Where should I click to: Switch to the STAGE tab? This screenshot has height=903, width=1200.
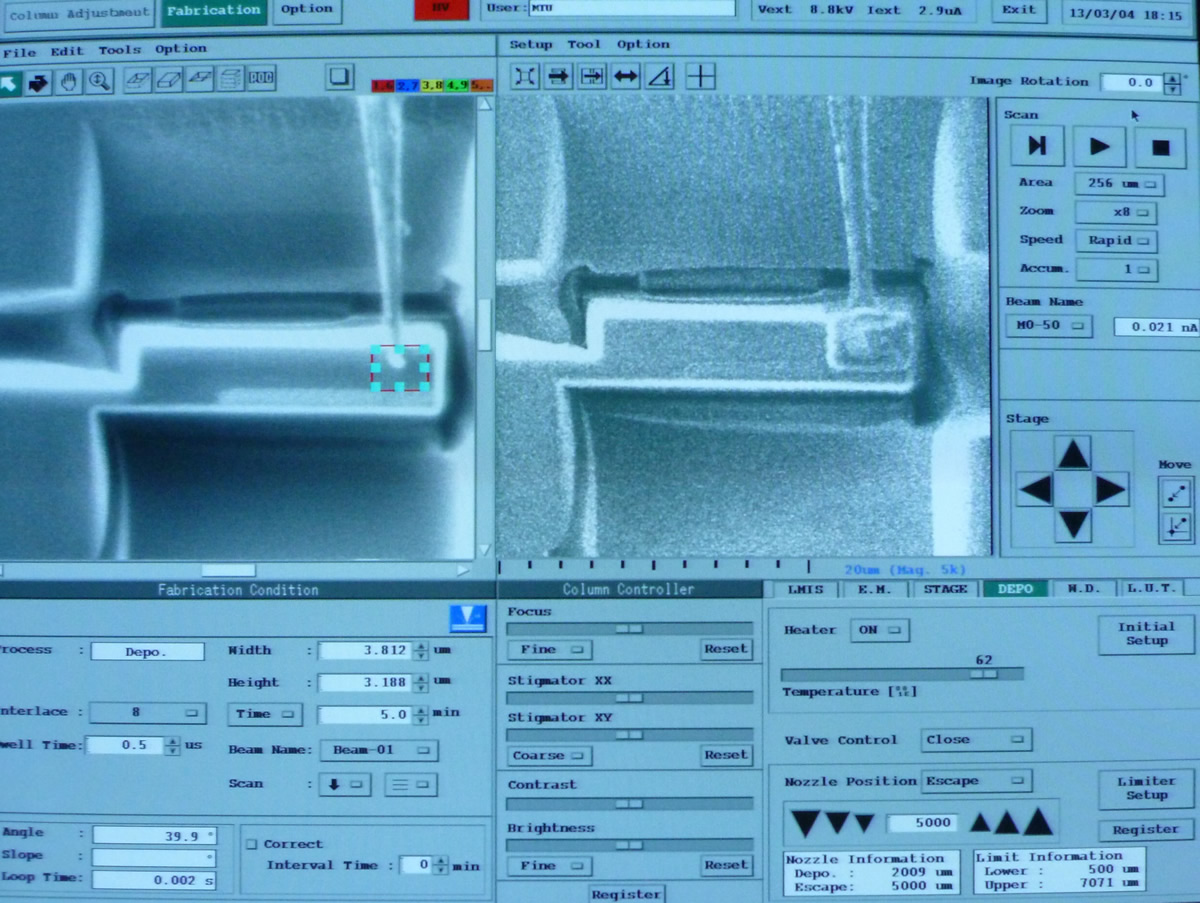(945, 589)
